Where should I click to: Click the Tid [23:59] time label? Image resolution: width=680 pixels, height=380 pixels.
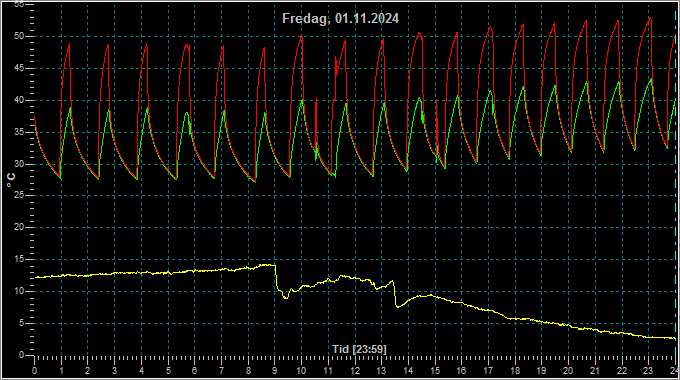[x=359, y=349]
